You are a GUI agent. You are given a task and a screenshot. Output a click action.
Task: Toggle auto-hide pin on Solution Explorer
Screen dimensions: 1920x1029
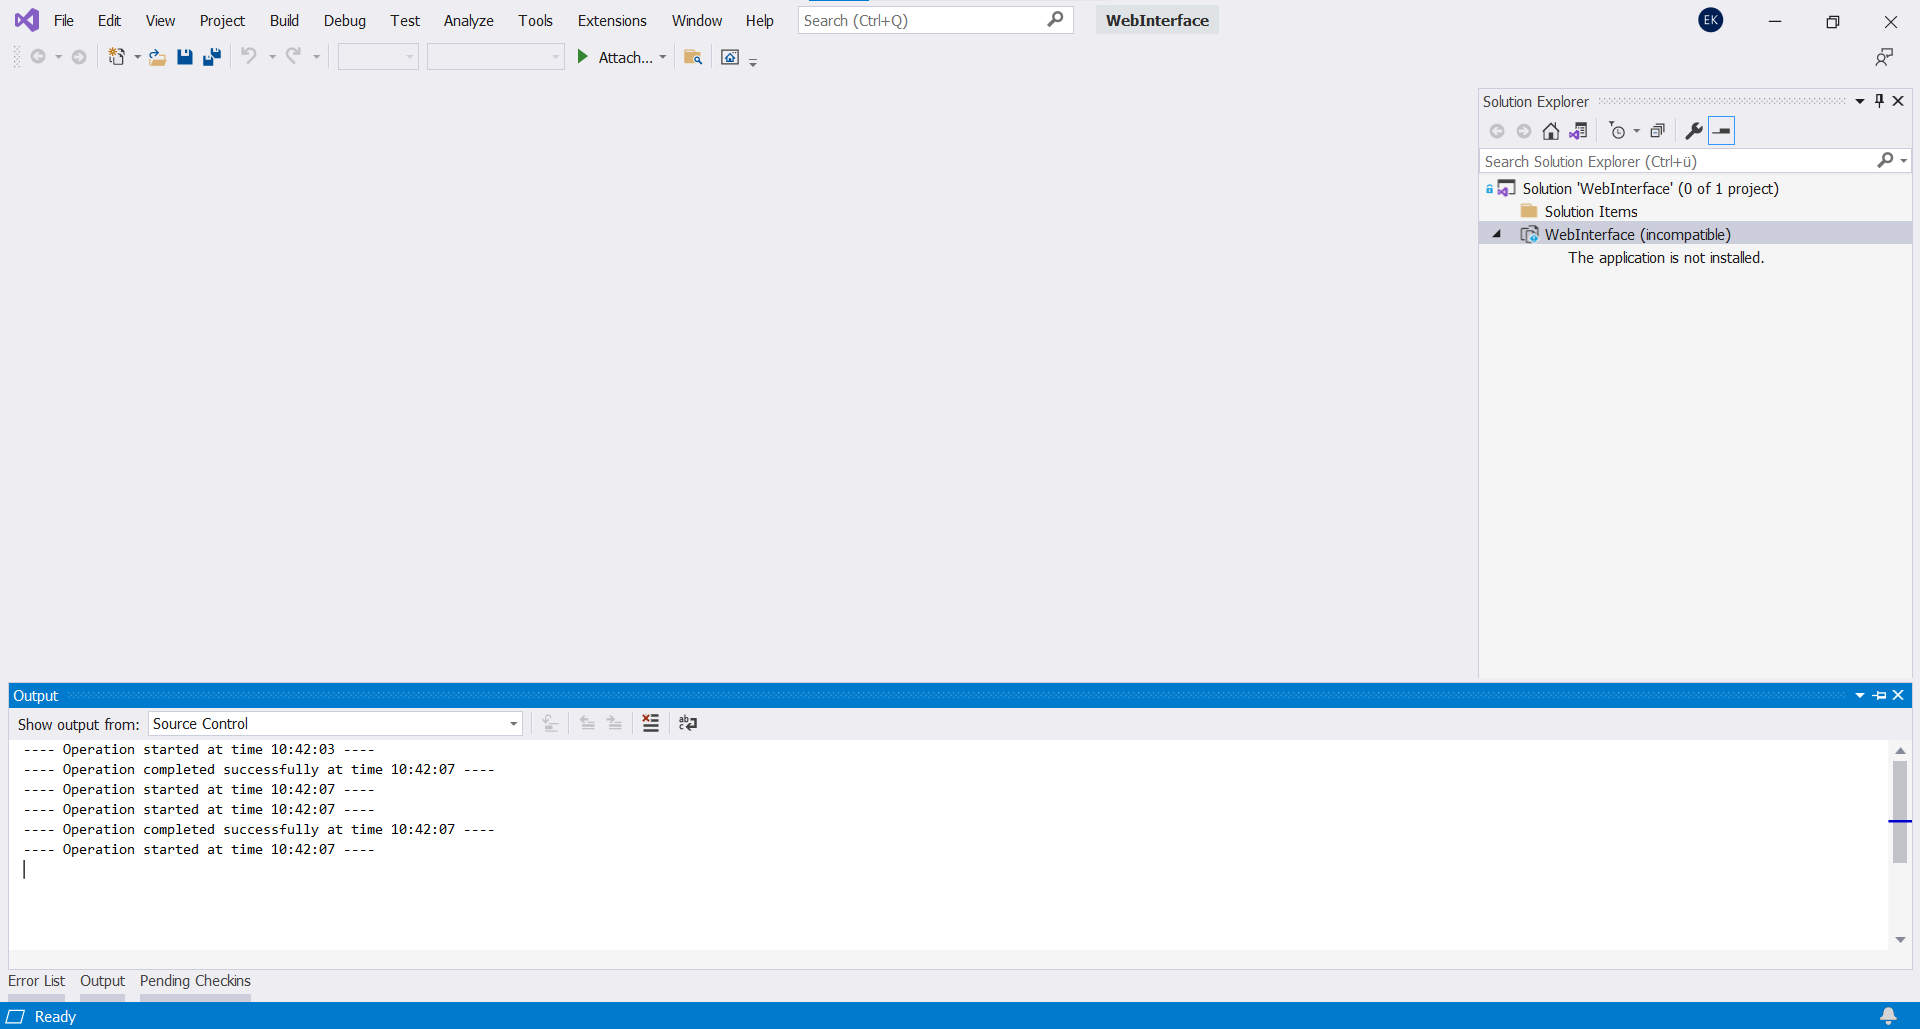pyautogui.click(x=1879, y=101)
